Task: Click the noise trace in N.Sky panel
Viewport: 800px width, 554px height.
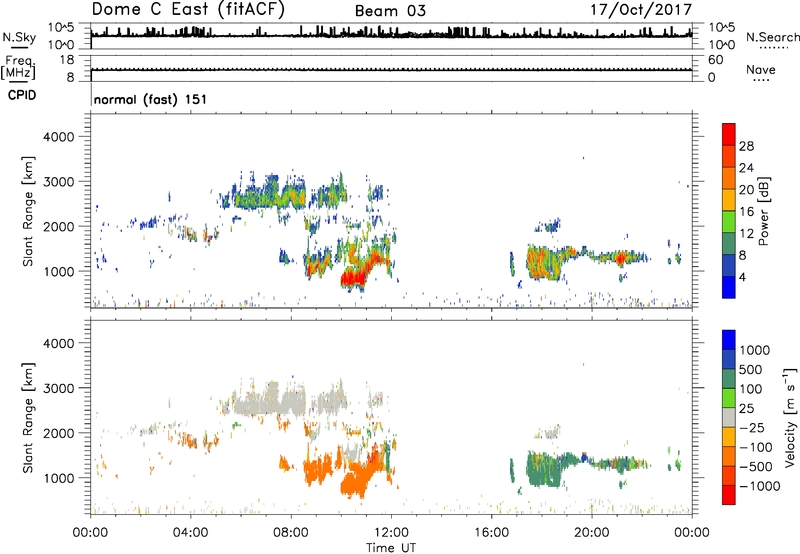Action: pos(391,35)
